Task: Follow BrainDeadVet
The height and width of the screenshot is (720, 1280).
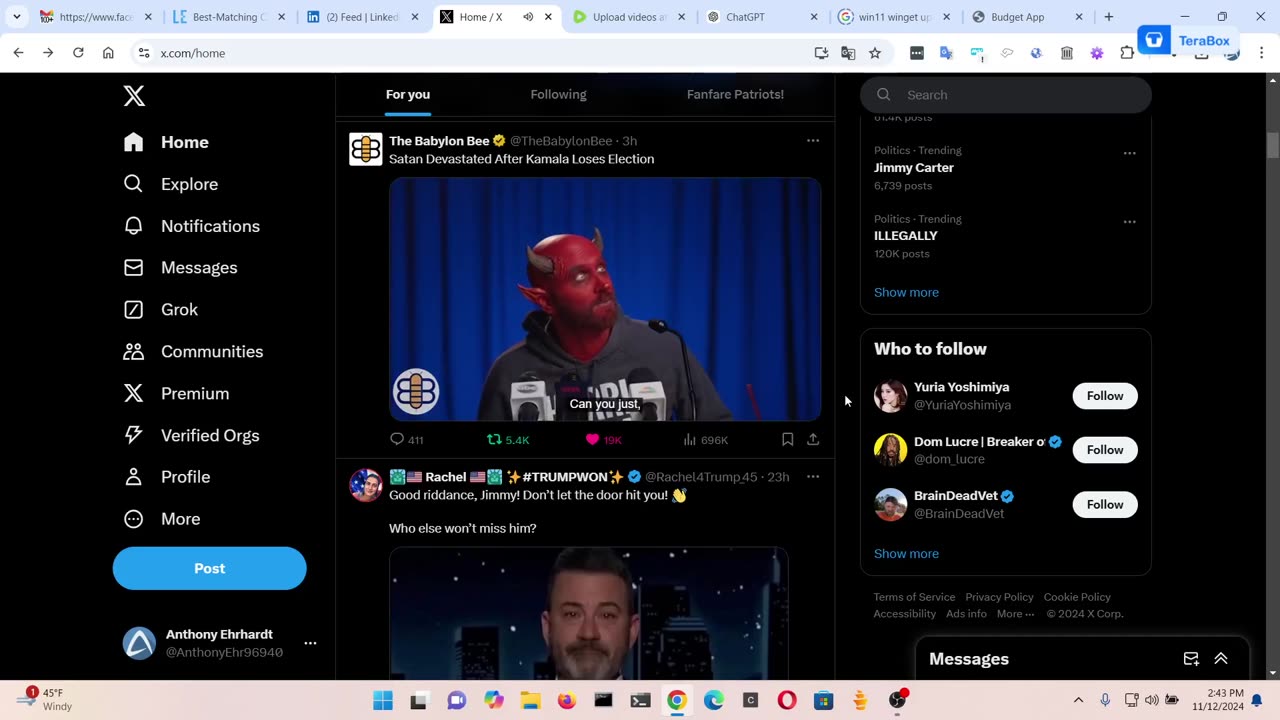Action: click(x=1105, y=505)
